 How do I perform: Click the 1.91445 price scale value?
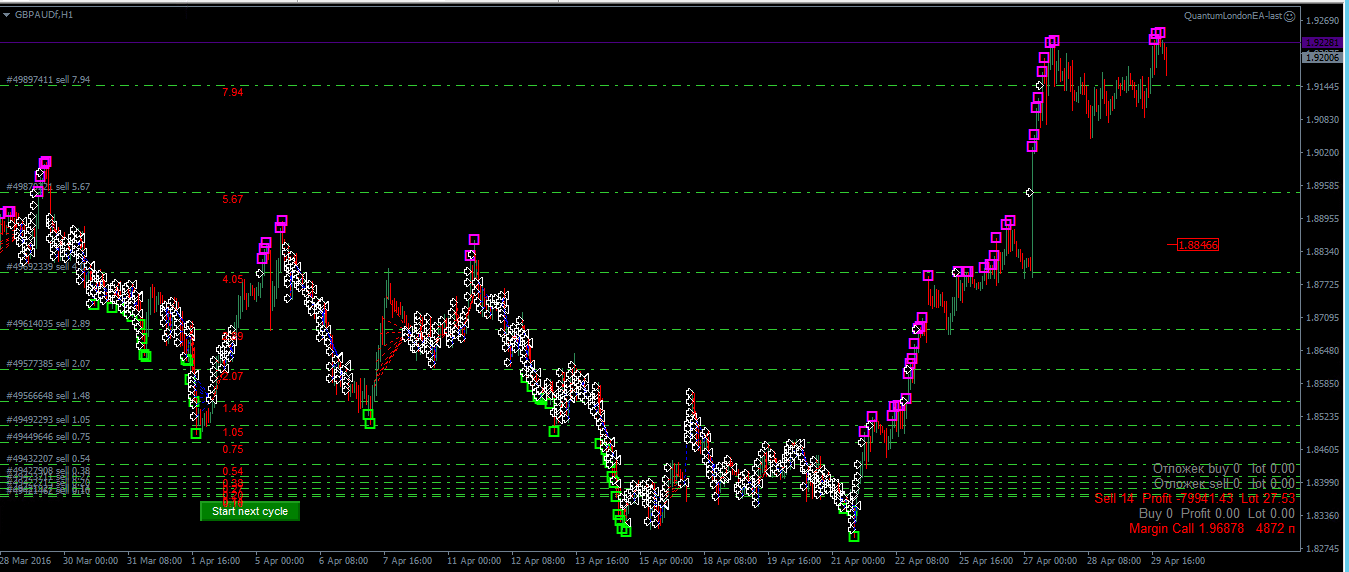coord(1324,86)
